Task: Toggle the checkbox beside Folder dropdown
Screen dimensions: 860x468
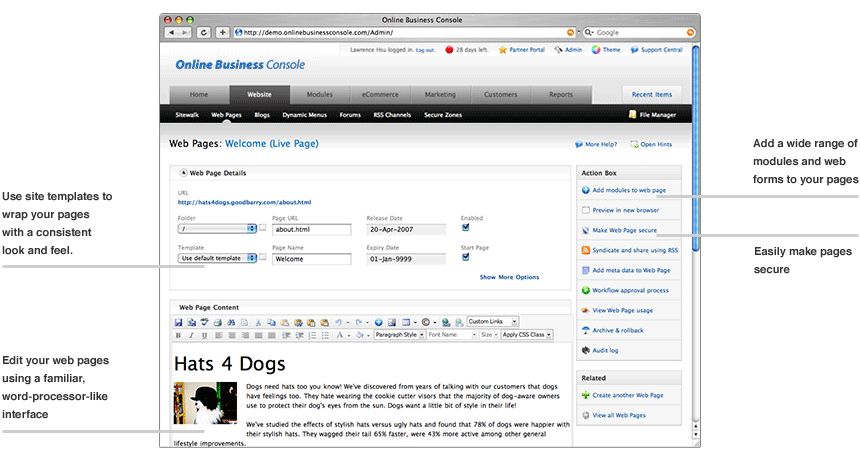Action: (263, 229)
